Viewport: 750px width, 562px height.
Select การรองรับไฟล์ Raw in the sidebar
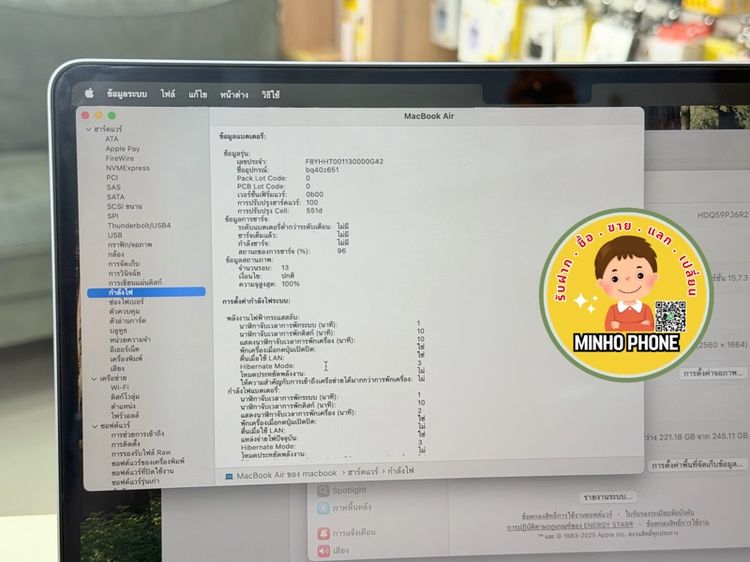point(141,452)
